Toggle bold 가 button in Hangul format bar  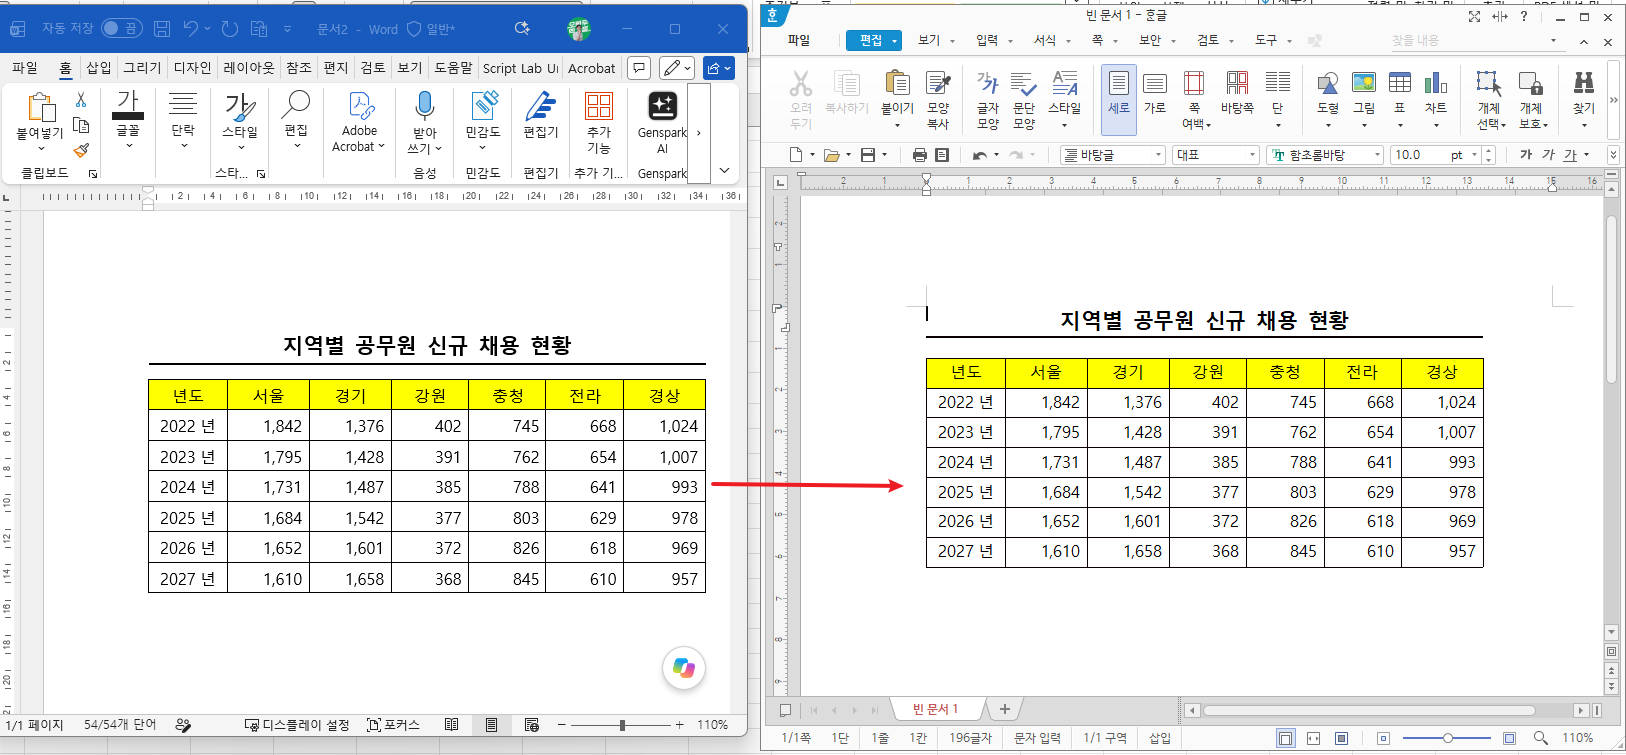[x=1526, y=155]
